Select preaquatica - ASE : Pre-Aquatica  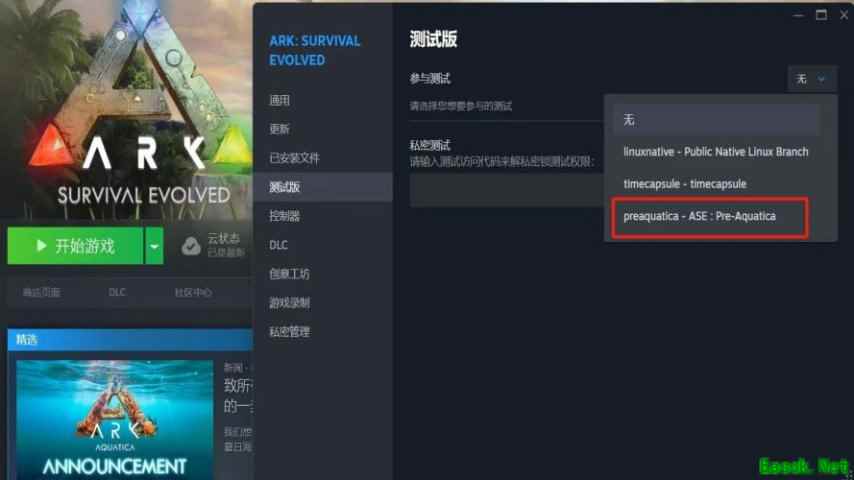tap(710, 217)
